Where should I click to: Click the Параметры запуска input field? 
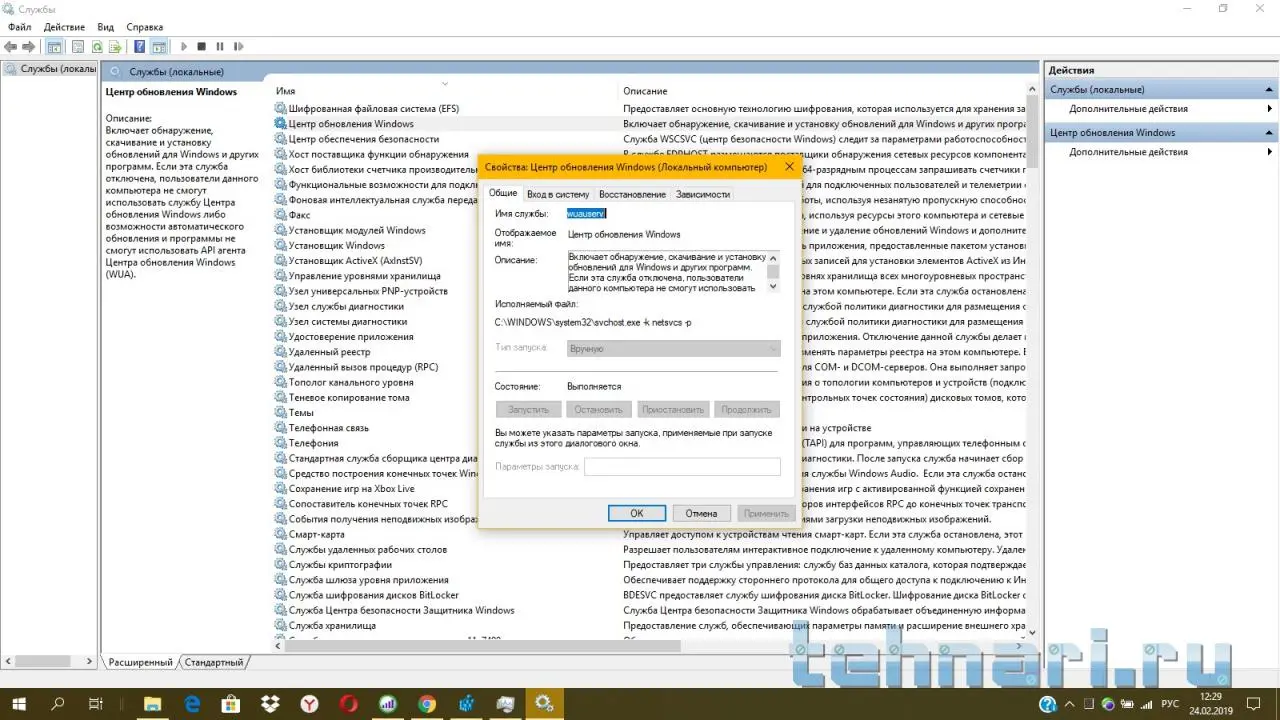[x=682, y=467]
